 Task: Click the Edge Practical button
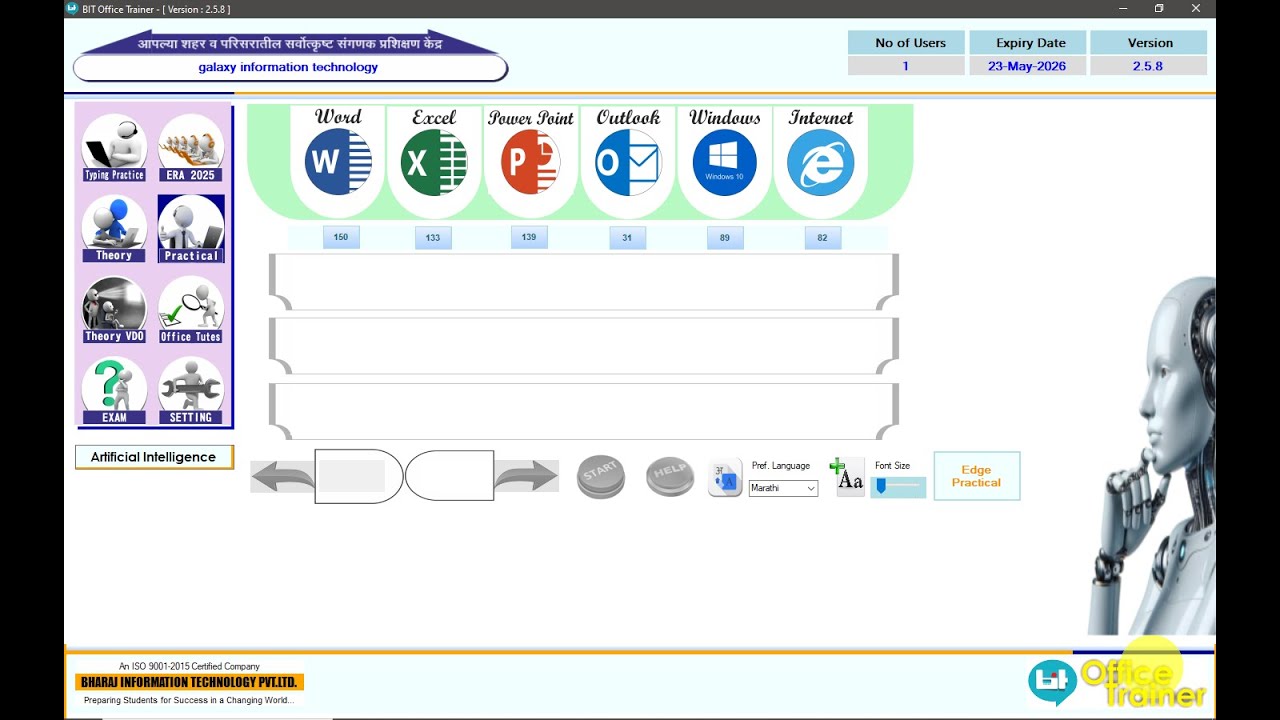(x=977, y=476)
